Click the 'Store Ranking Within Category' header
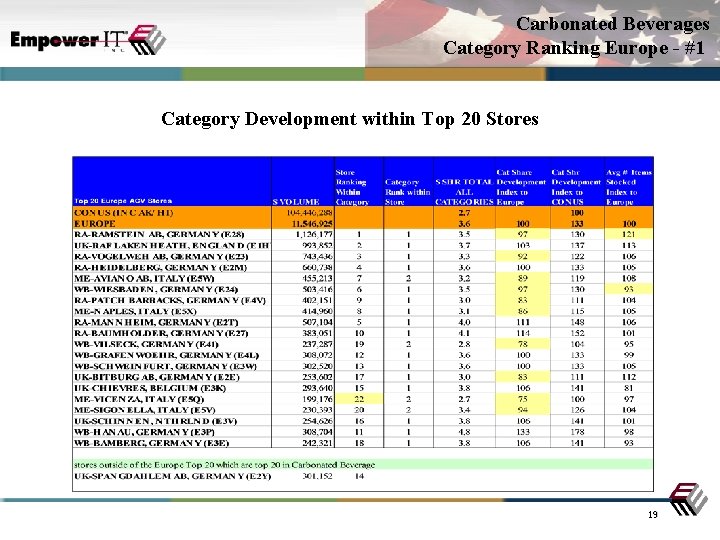 click(x=352, y=187)
